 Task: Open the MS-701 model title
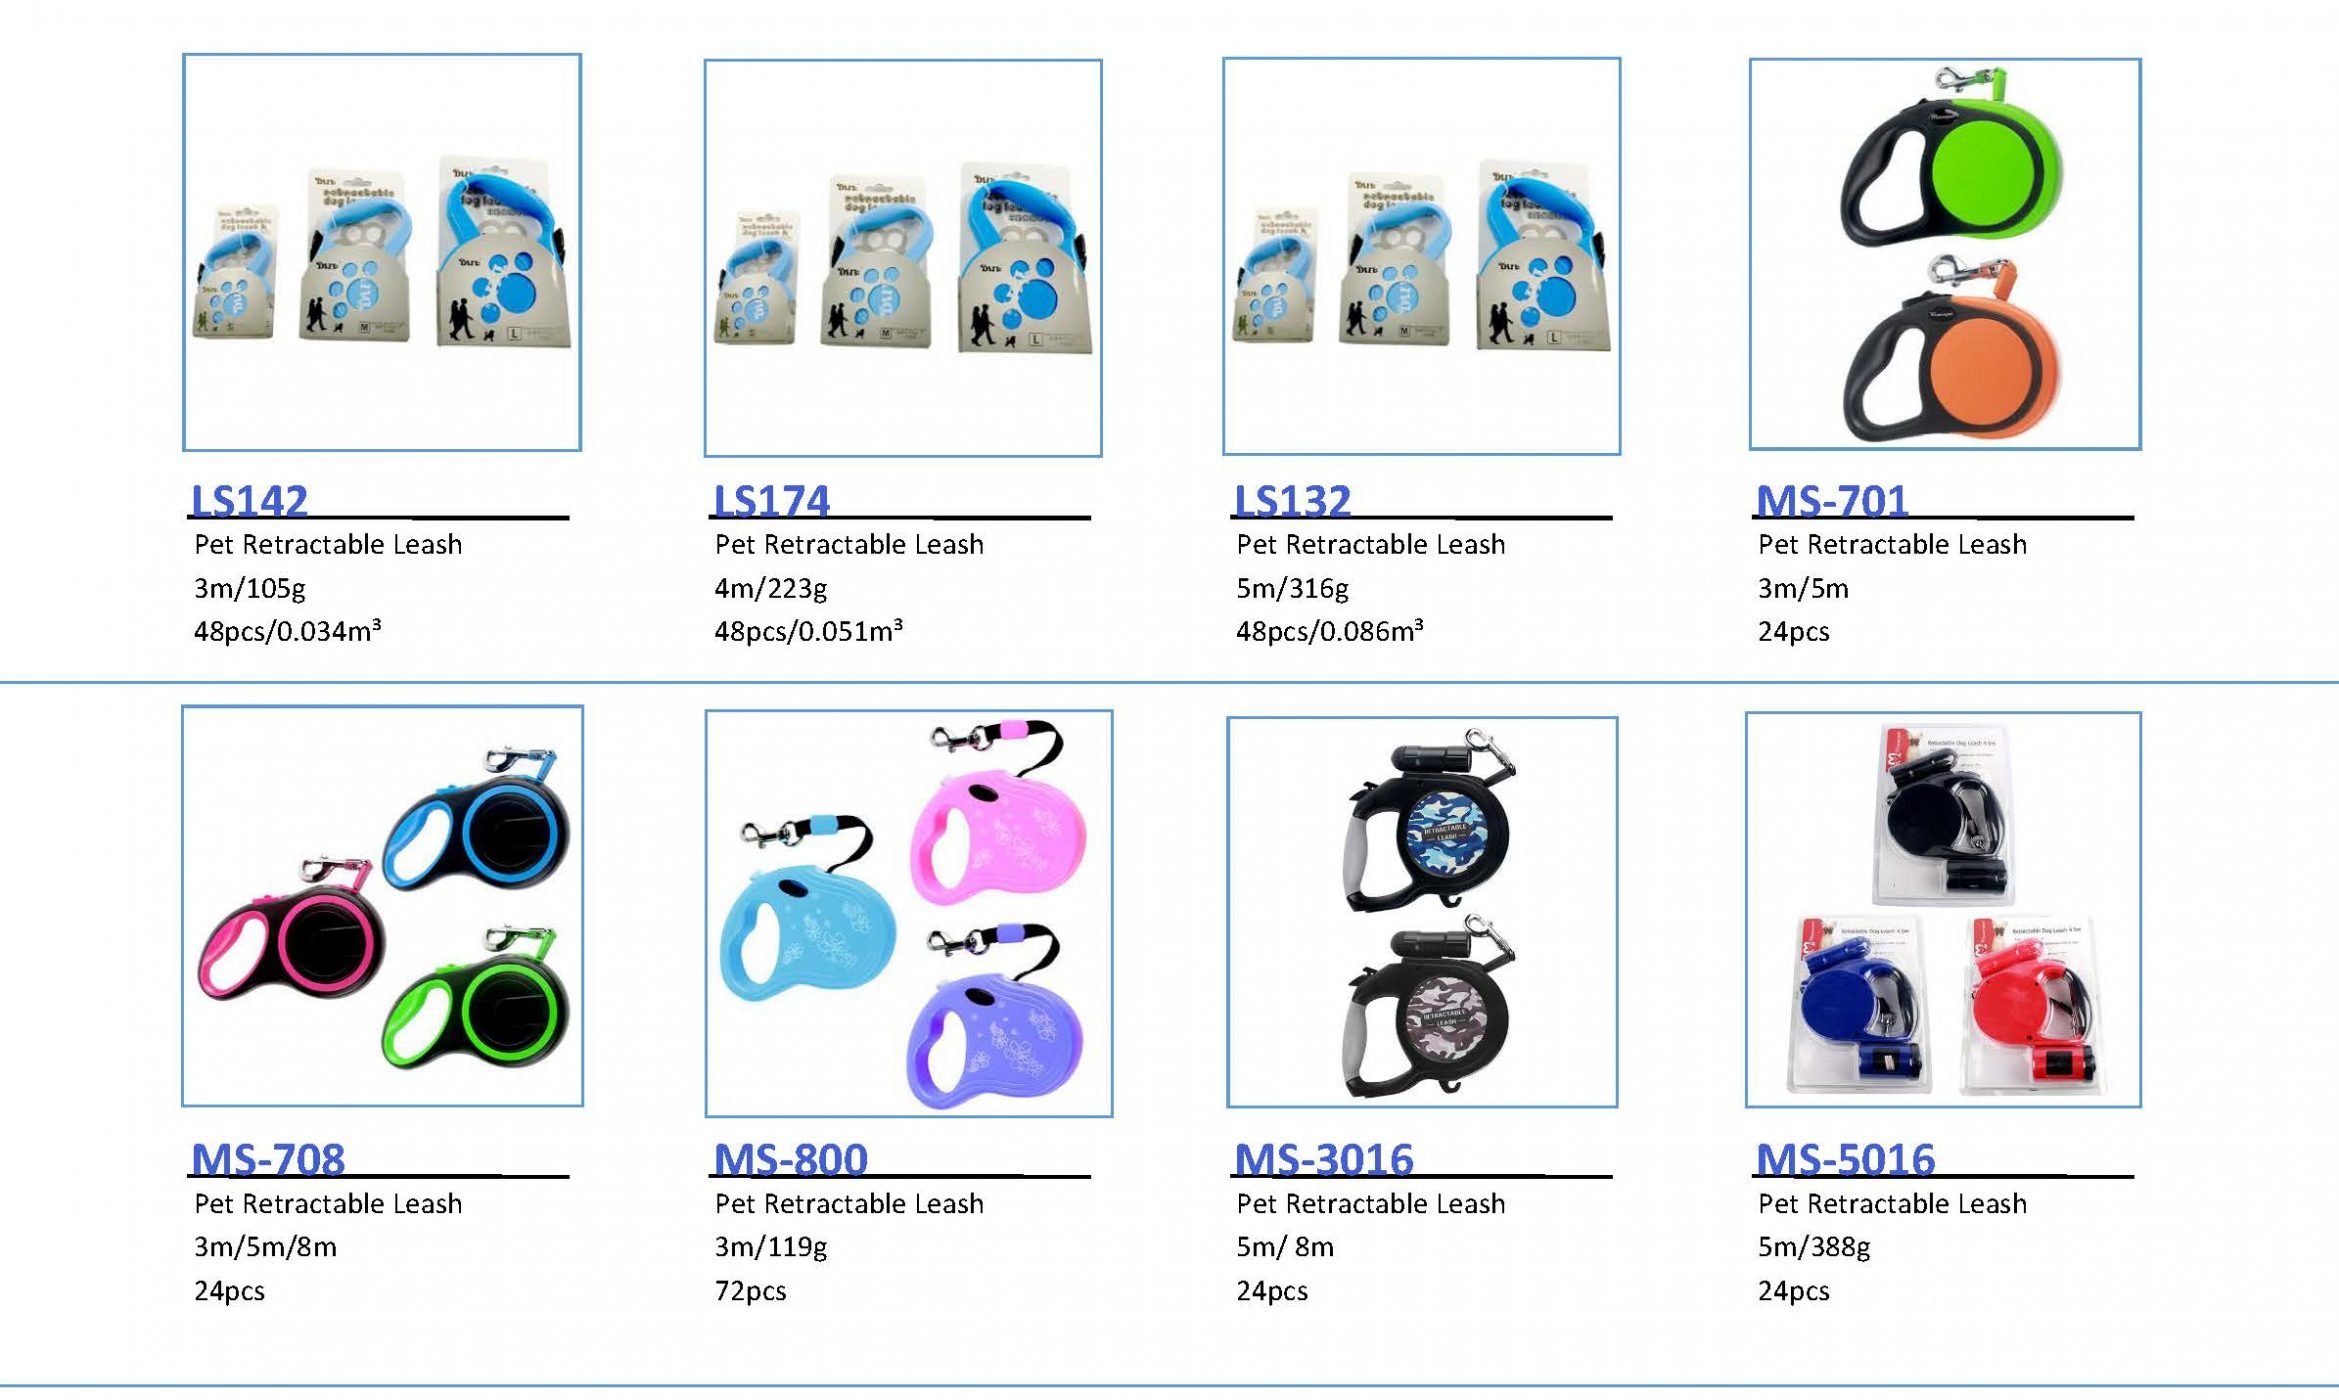(x=1832, y=500)
